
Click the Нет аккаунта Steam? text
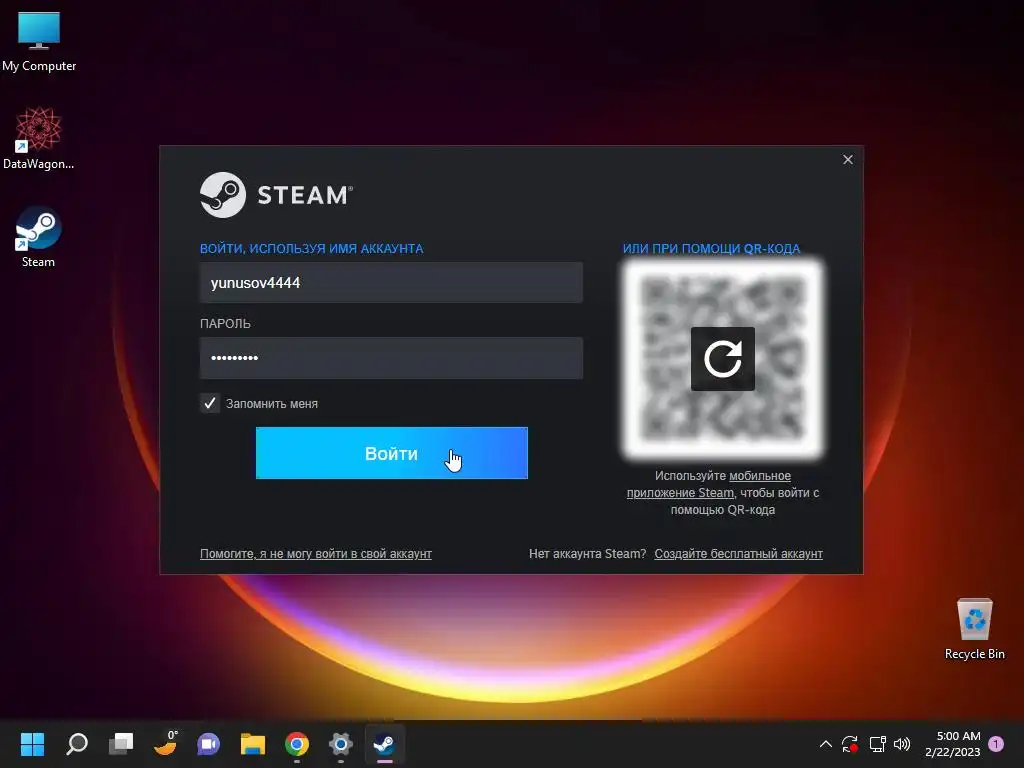click(x=587, y=554)
